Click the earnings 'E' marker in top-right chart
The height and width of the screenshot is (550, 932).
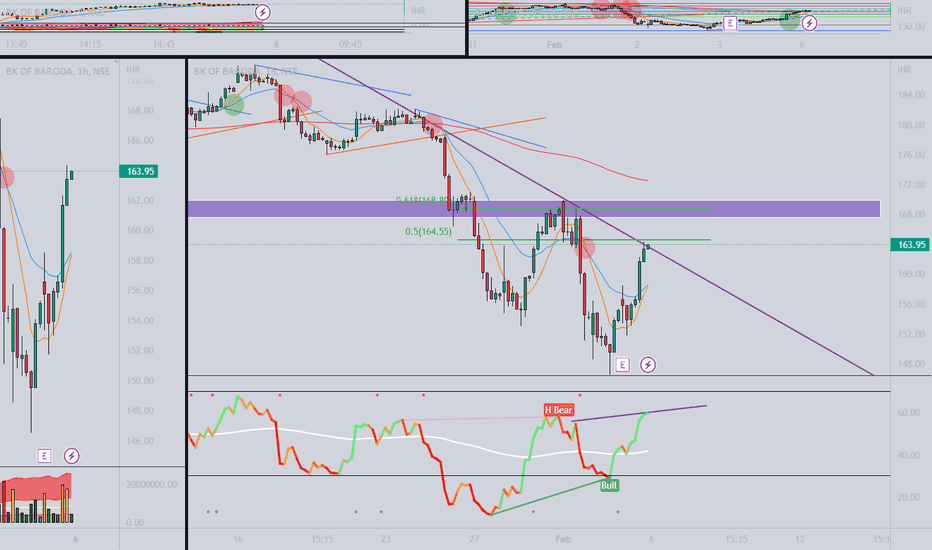click(x=729, y=24)
